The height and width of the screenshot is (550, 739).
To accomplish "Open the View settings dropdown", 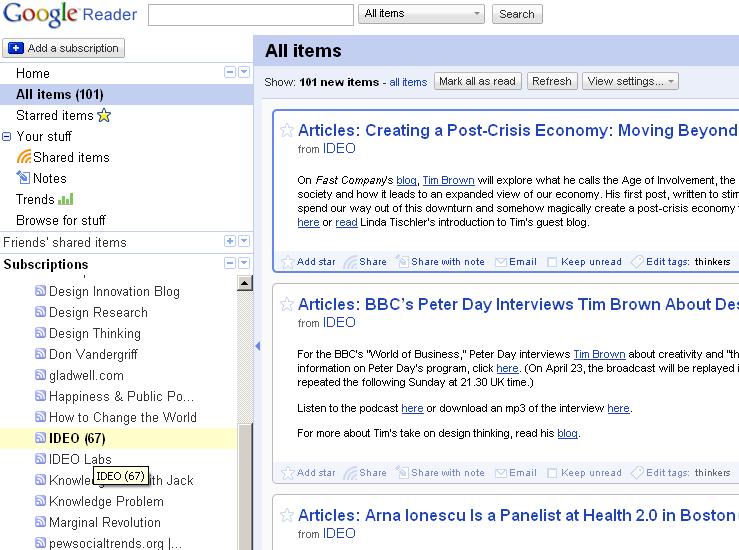I will point(630,81).
